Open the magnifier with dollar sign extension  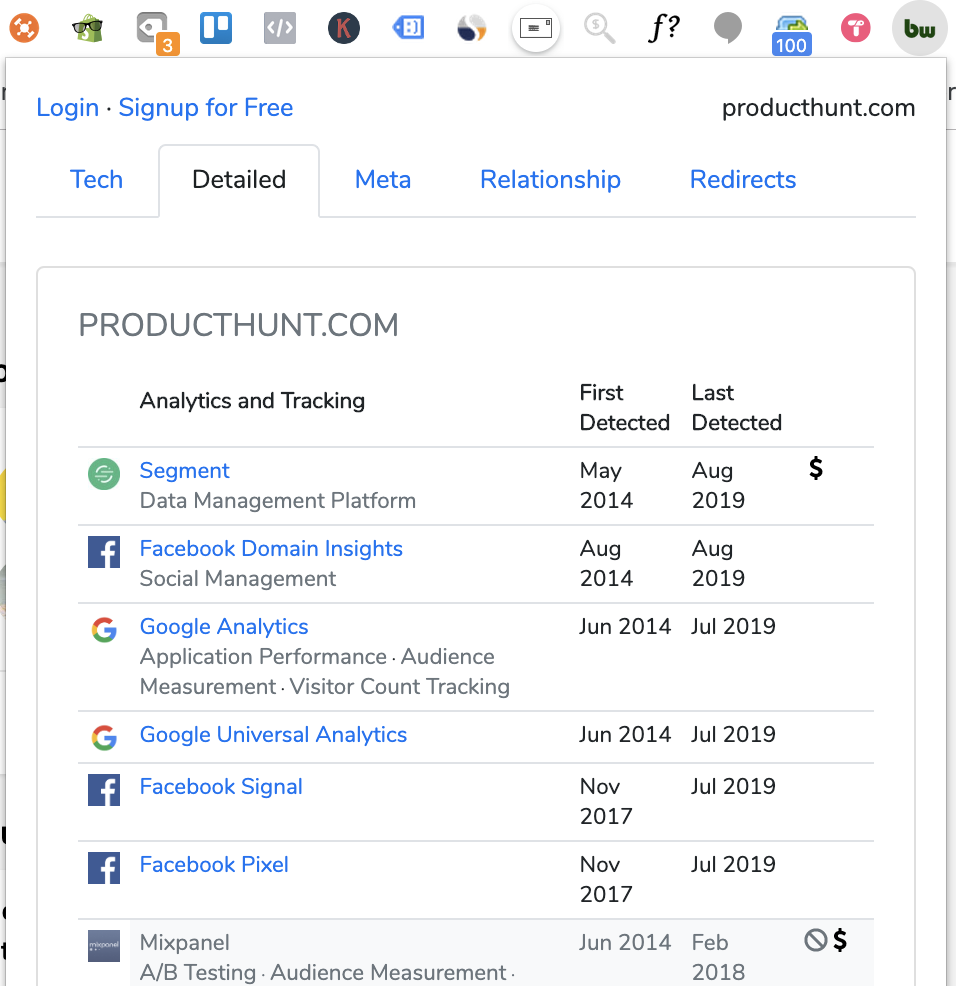click(x=599, y=28)
